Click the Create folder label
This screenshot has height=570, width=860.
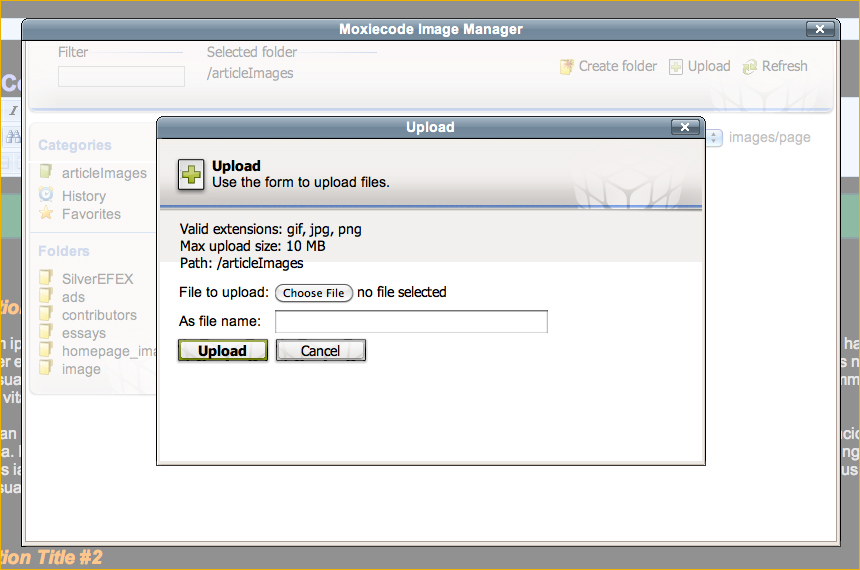point(618,66)
